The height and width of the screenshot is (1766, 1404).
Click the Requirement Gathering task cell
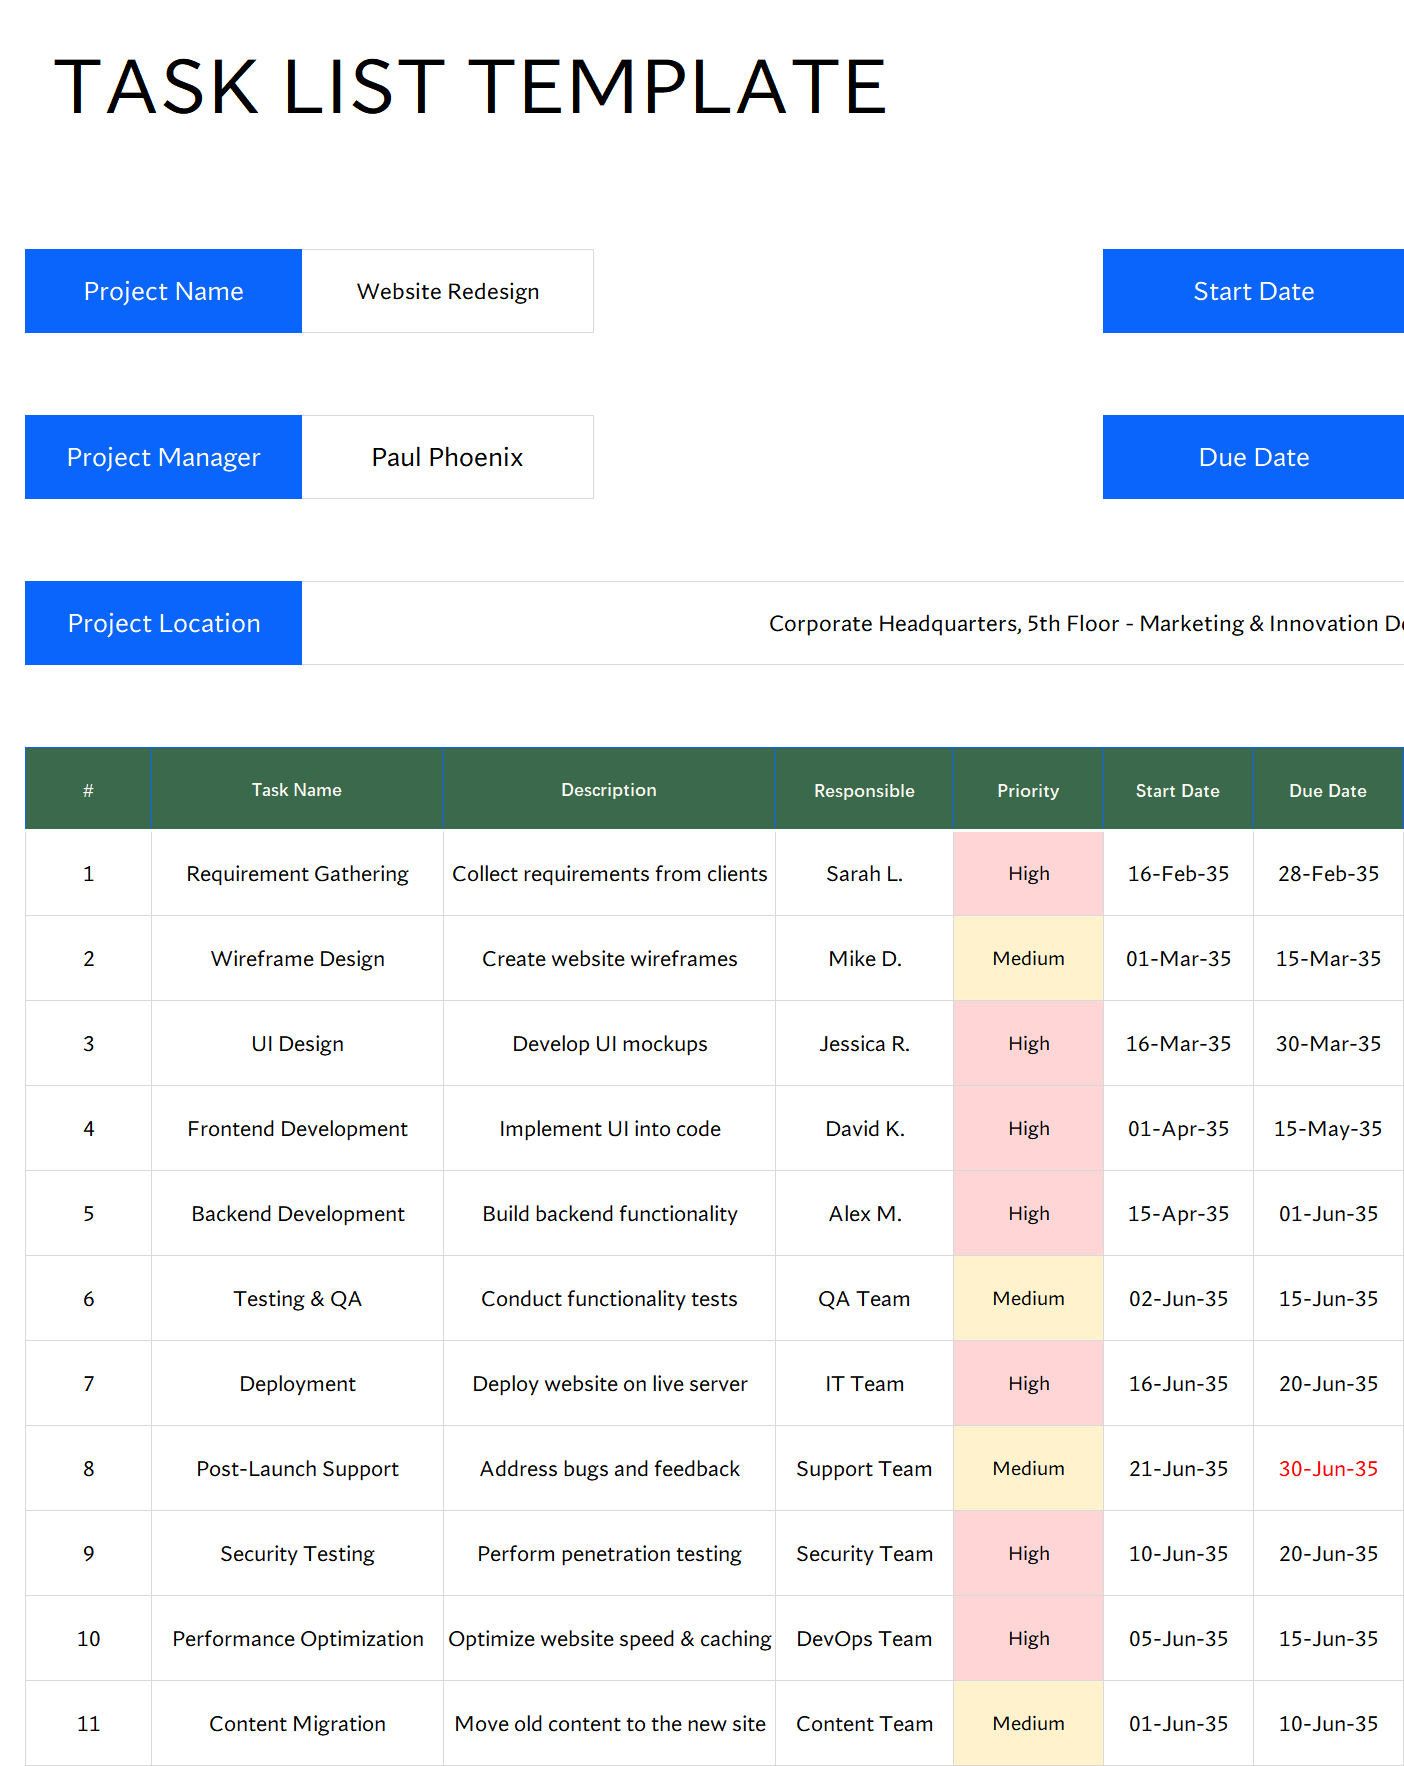297,874
